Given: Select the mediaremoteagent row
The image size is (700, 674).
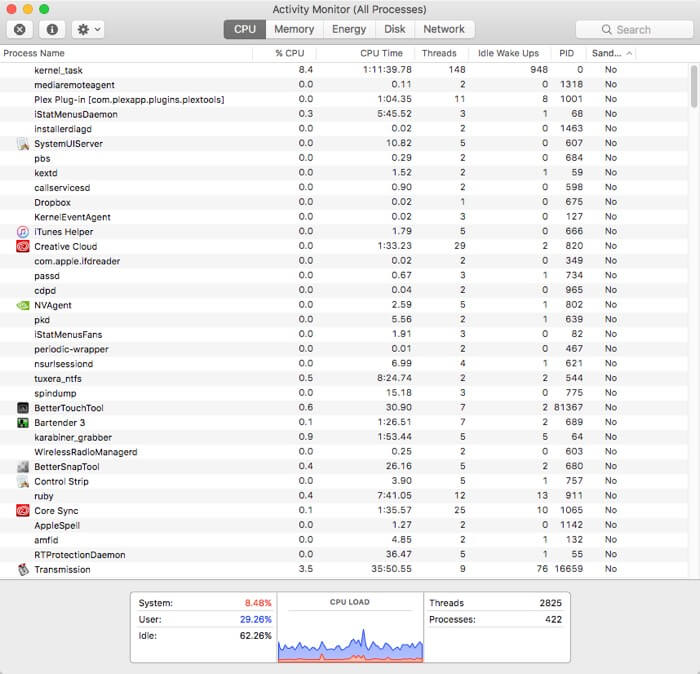Looking at the screenshot, I should point(344,85).
